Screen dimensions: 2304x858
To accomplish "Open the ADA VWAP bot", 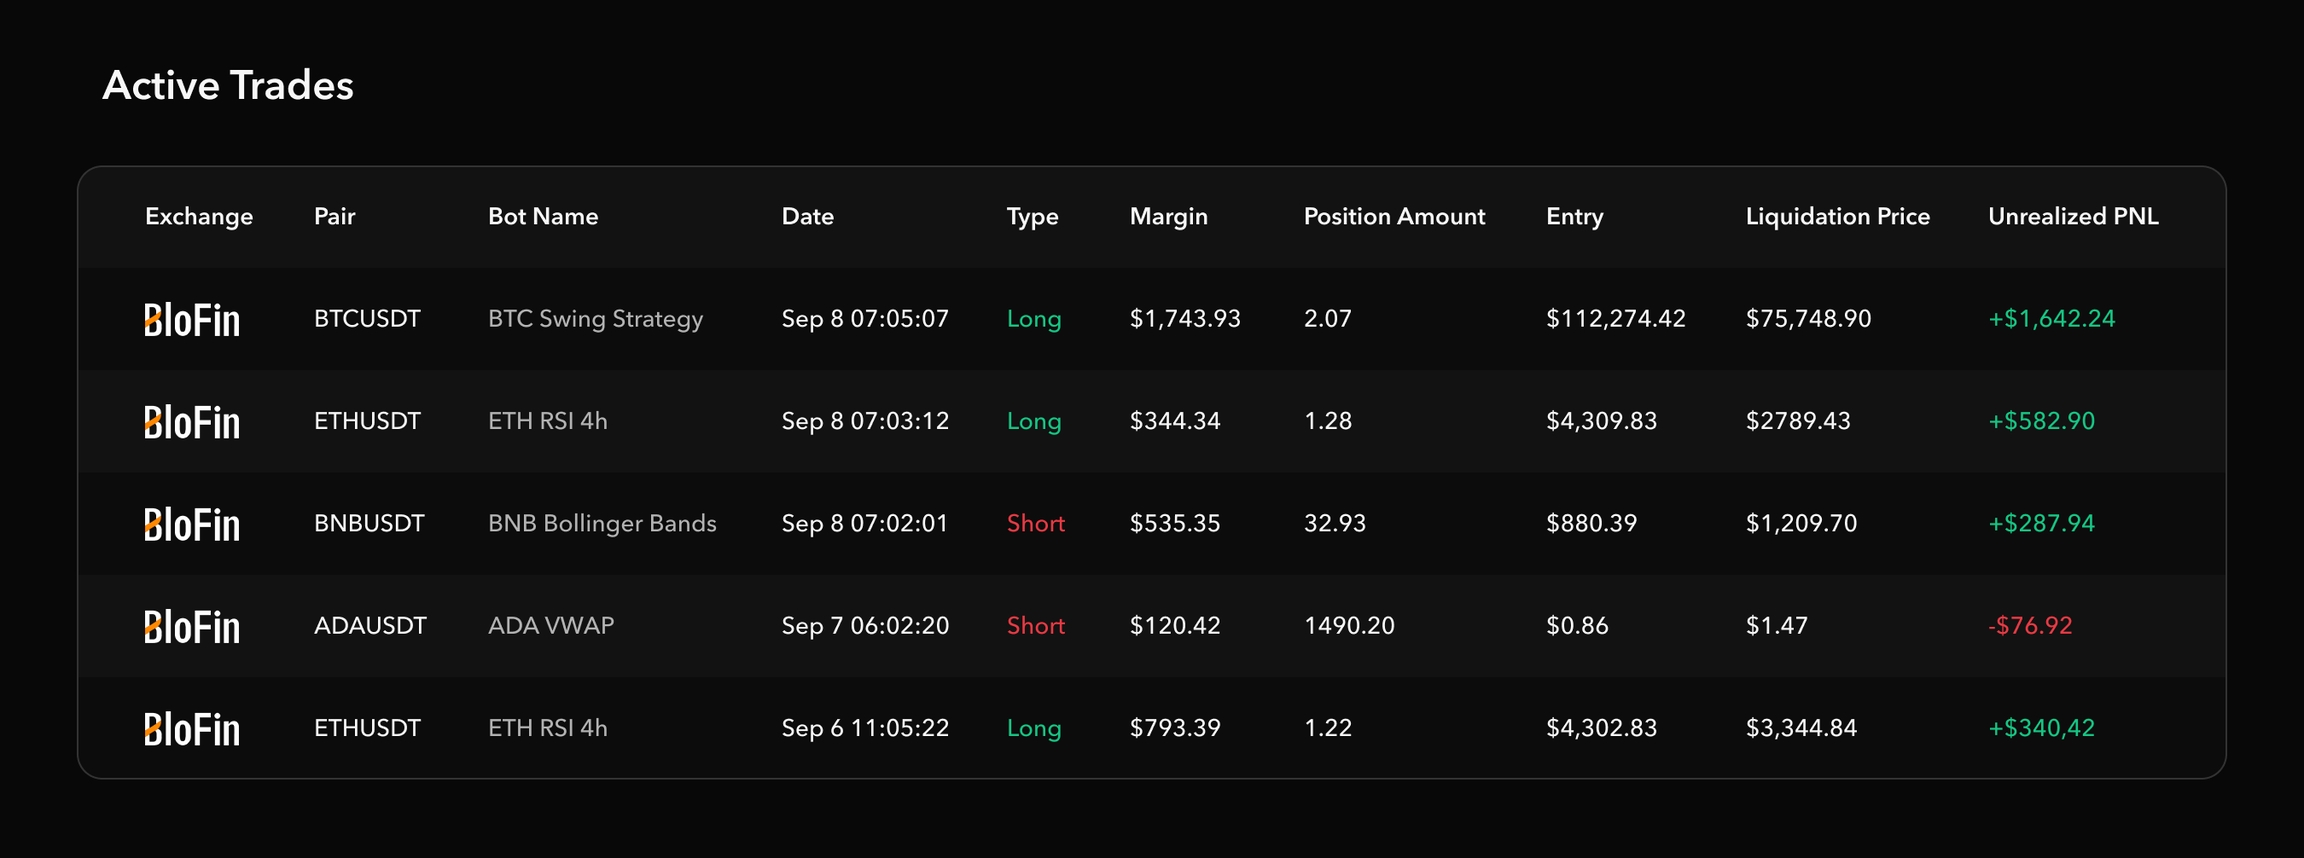I will click(x=551, y=626).
